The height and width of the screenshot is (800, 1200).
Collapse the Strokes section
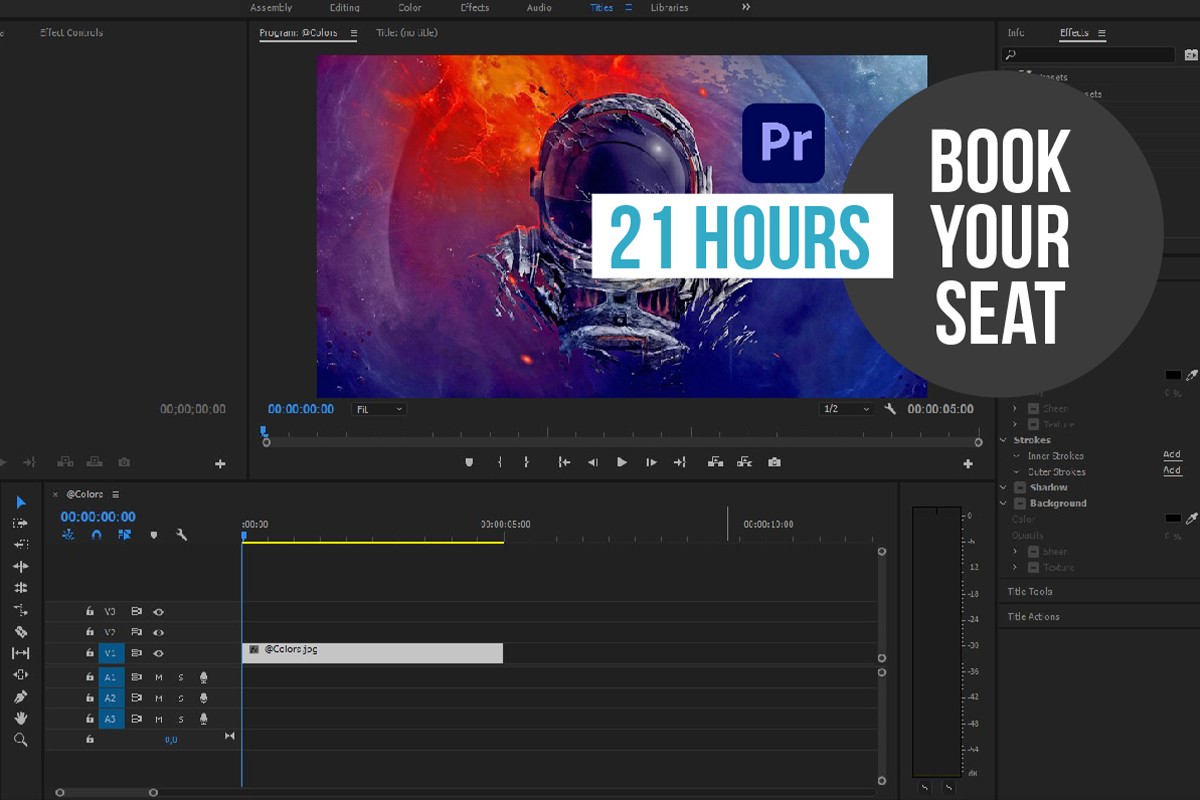[1004, 440]
